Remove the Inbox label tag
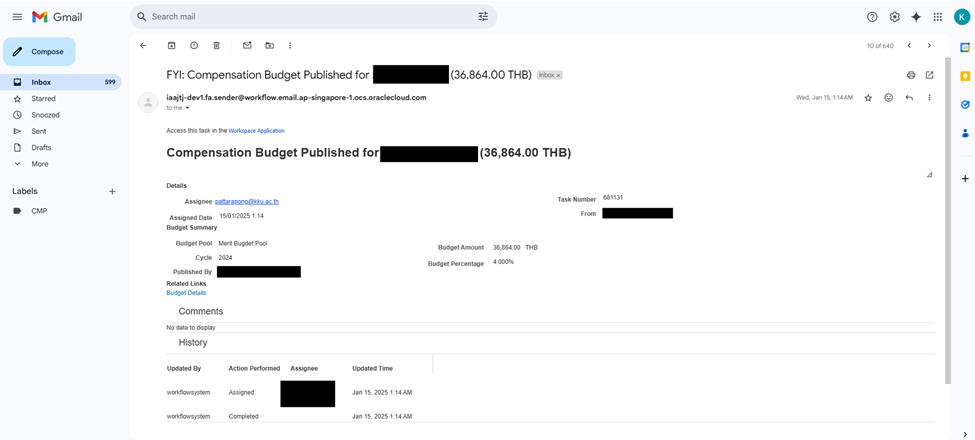This screenshot has height=440, width=975. point(559,76)
